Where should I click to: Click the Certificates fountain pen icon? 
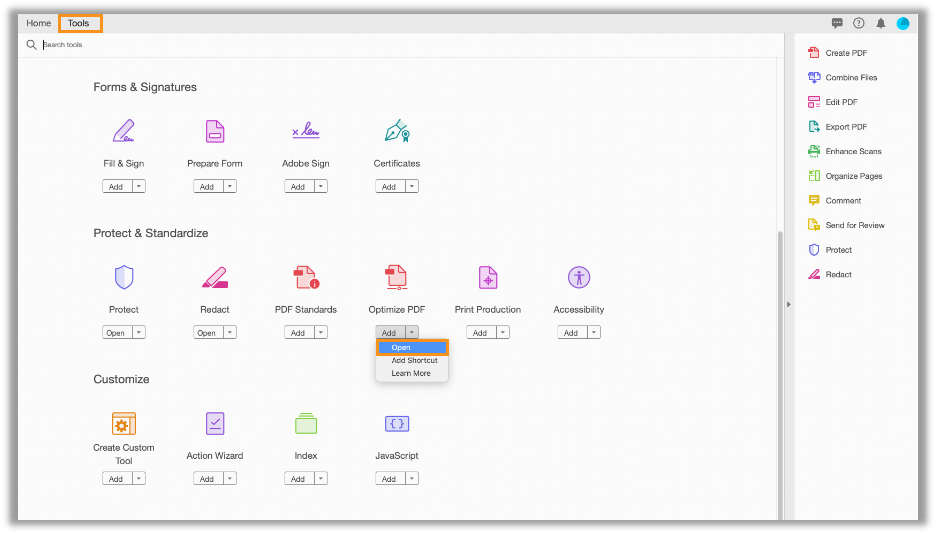[397, 131]
